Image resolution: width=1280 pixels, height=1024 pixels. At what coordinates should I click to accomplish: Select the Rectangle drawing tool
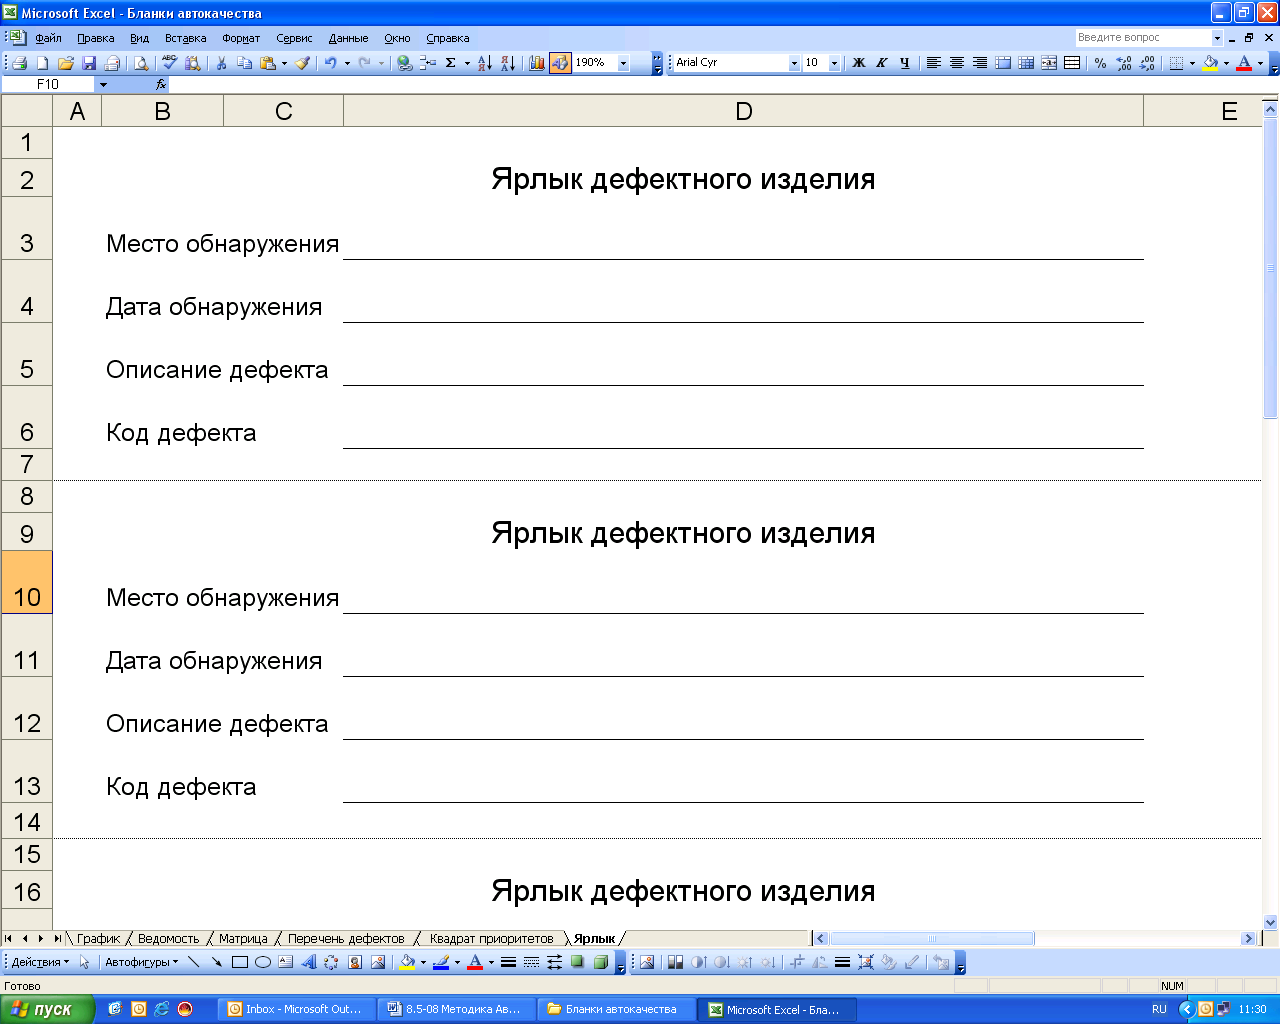(240, 962)
